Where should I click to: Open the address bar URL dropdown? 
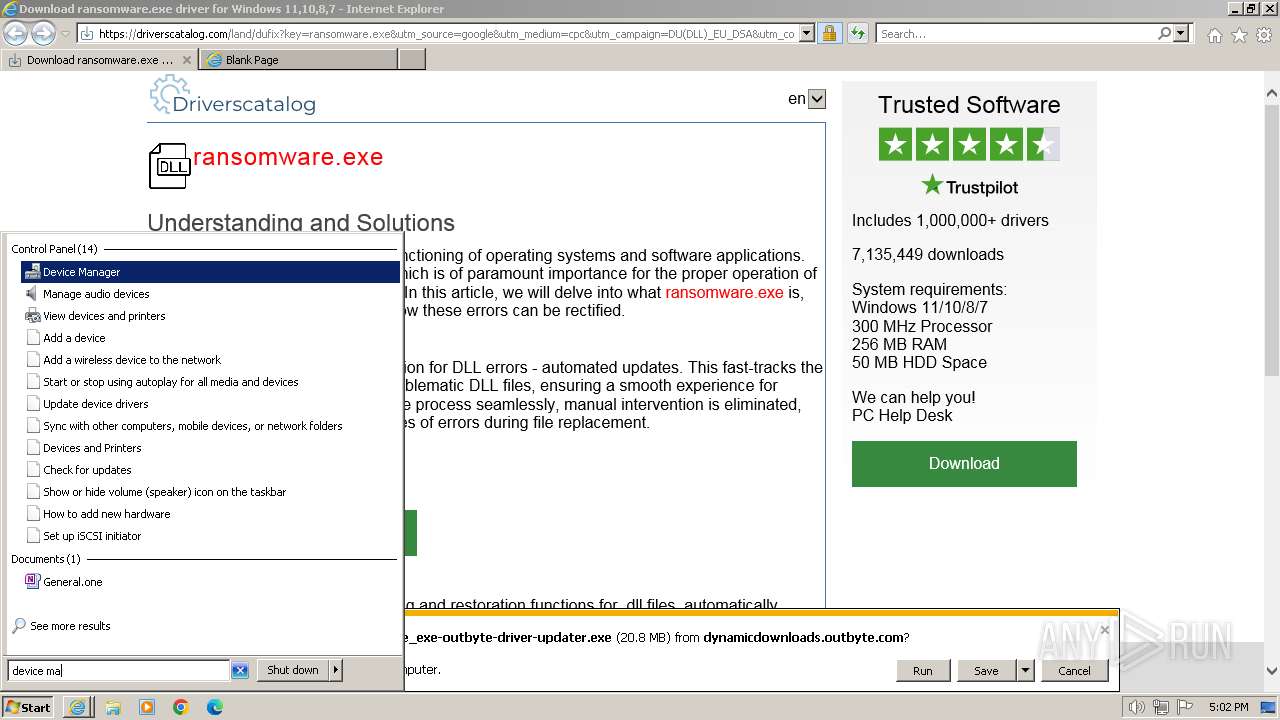pos(807,33)
